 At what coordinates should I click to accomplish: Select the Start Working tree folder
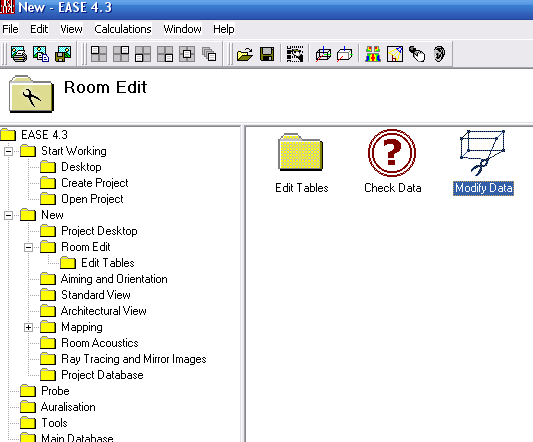click(74, 151)
